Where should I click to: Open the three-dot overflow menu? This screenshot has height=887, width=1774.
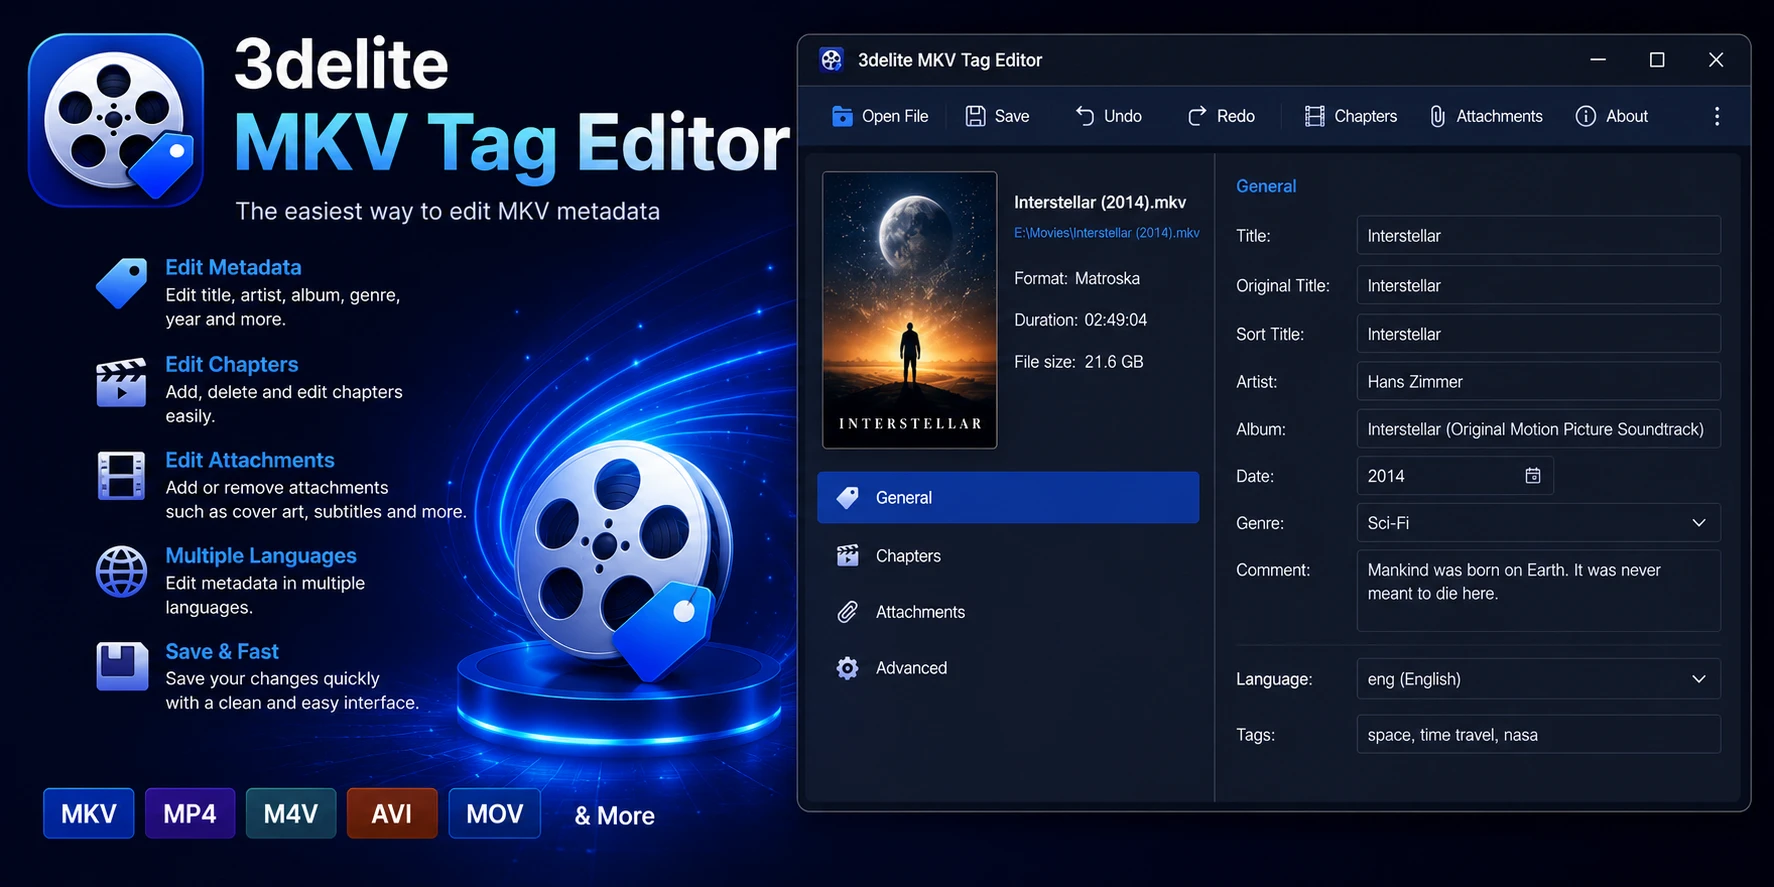[1717, 116]
